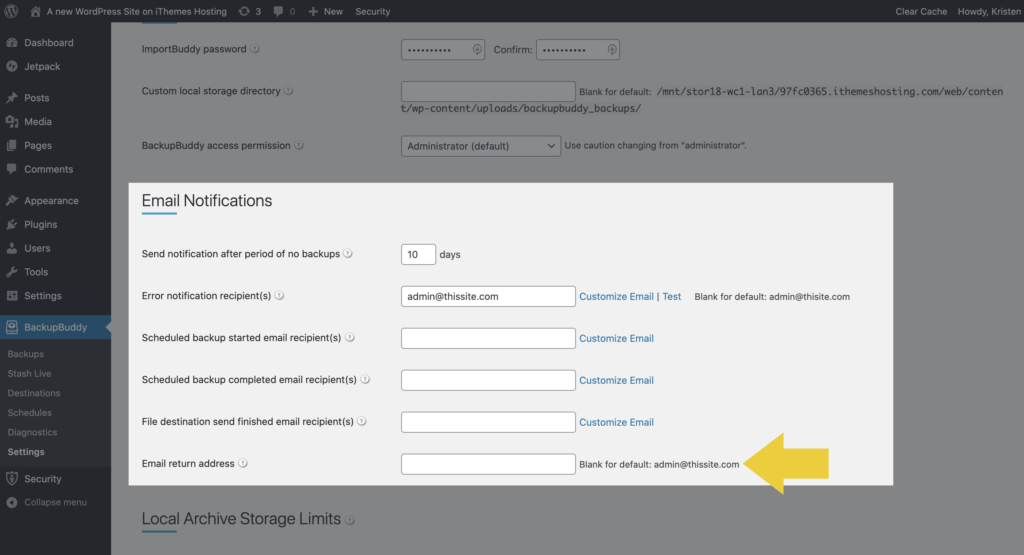Click the Pages icon in sidebar
The width and height of the screenshot is (1024, 555).
(12, 145)
